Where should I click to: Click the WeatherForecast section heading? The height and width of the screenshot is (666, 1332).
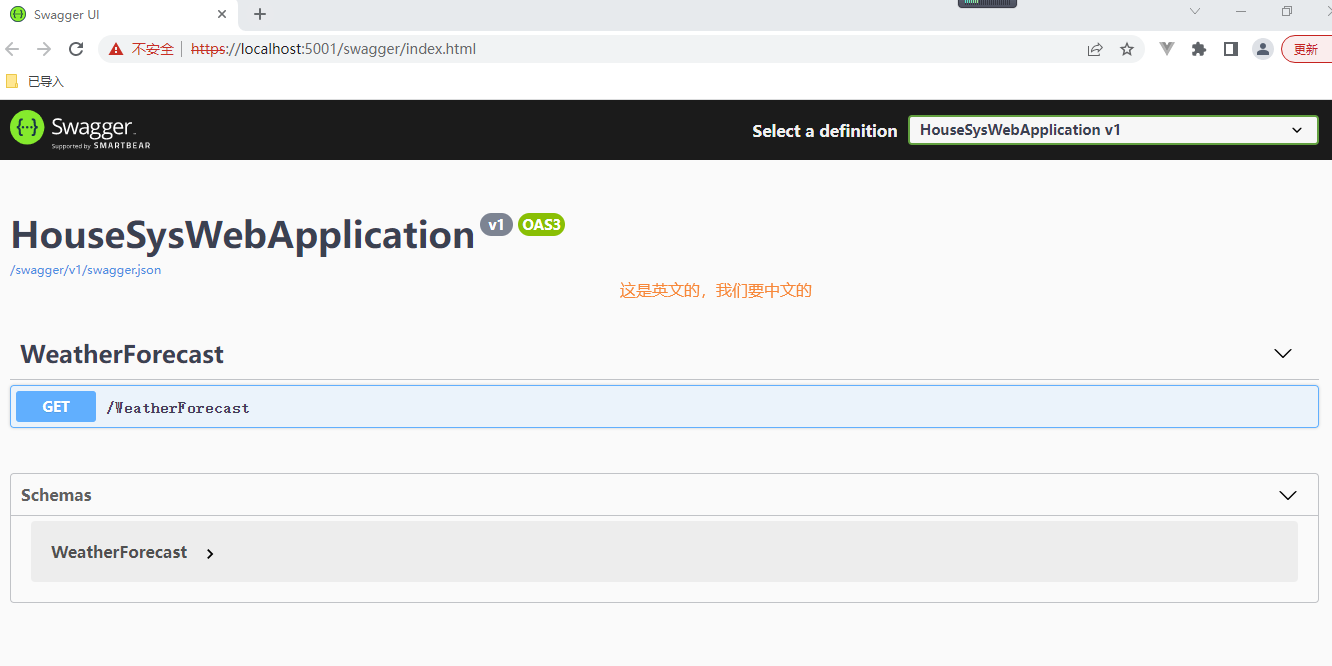pos(122,354)
